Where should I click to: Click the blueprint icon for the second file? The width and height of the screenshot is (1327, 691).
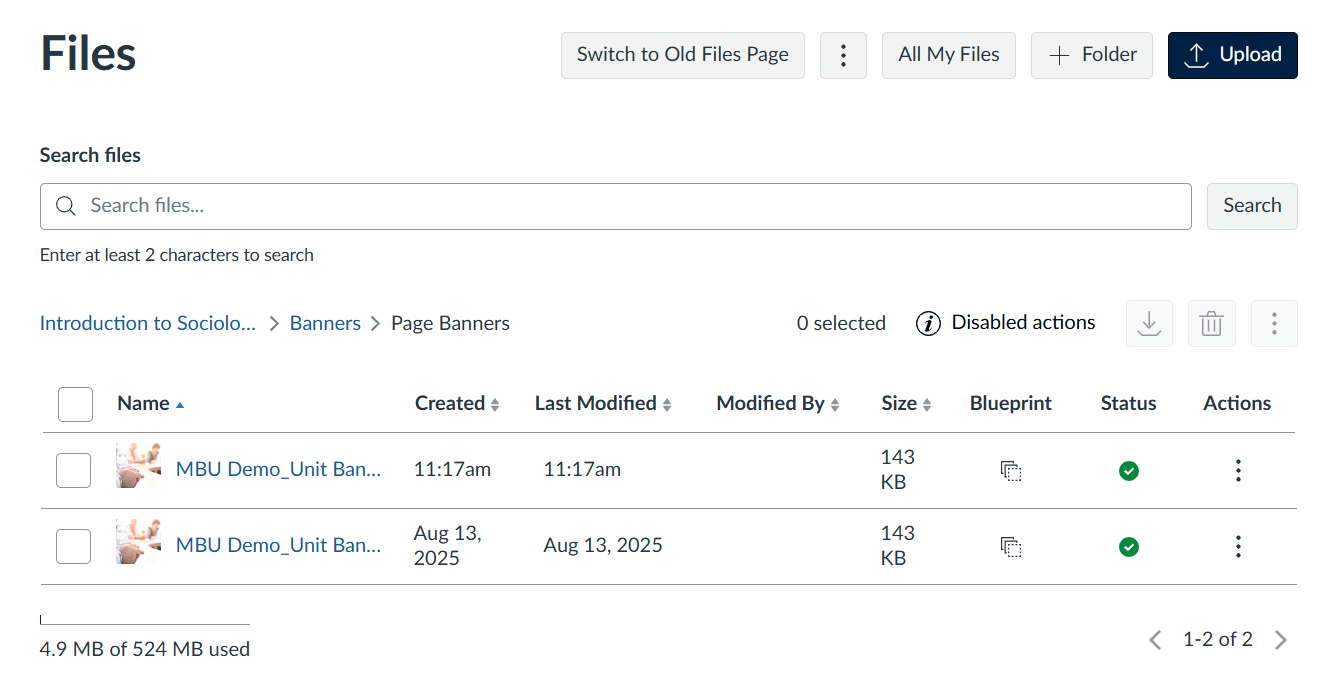[x=1011, y=546]
